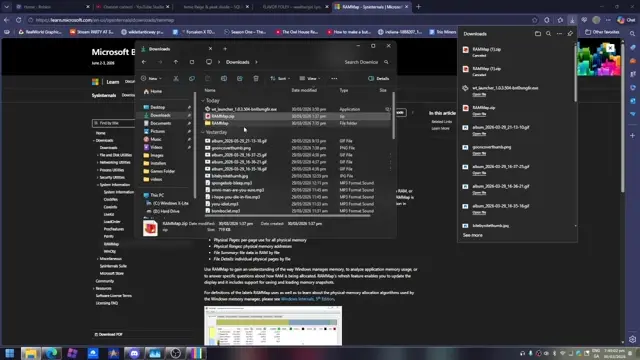Click Delete trash icon in File Explorer toolbar
The width and height of the screenshot is (640, 360).
(256, 78)
